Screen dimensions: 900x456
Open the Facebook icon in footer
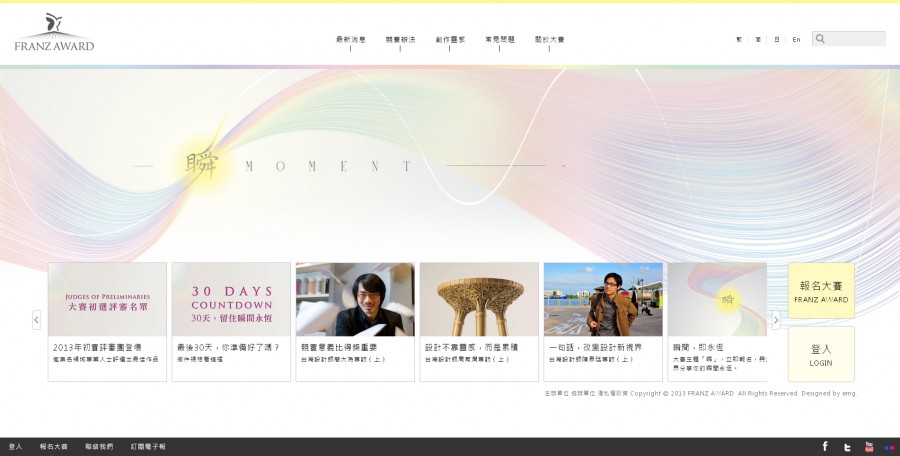825,446
